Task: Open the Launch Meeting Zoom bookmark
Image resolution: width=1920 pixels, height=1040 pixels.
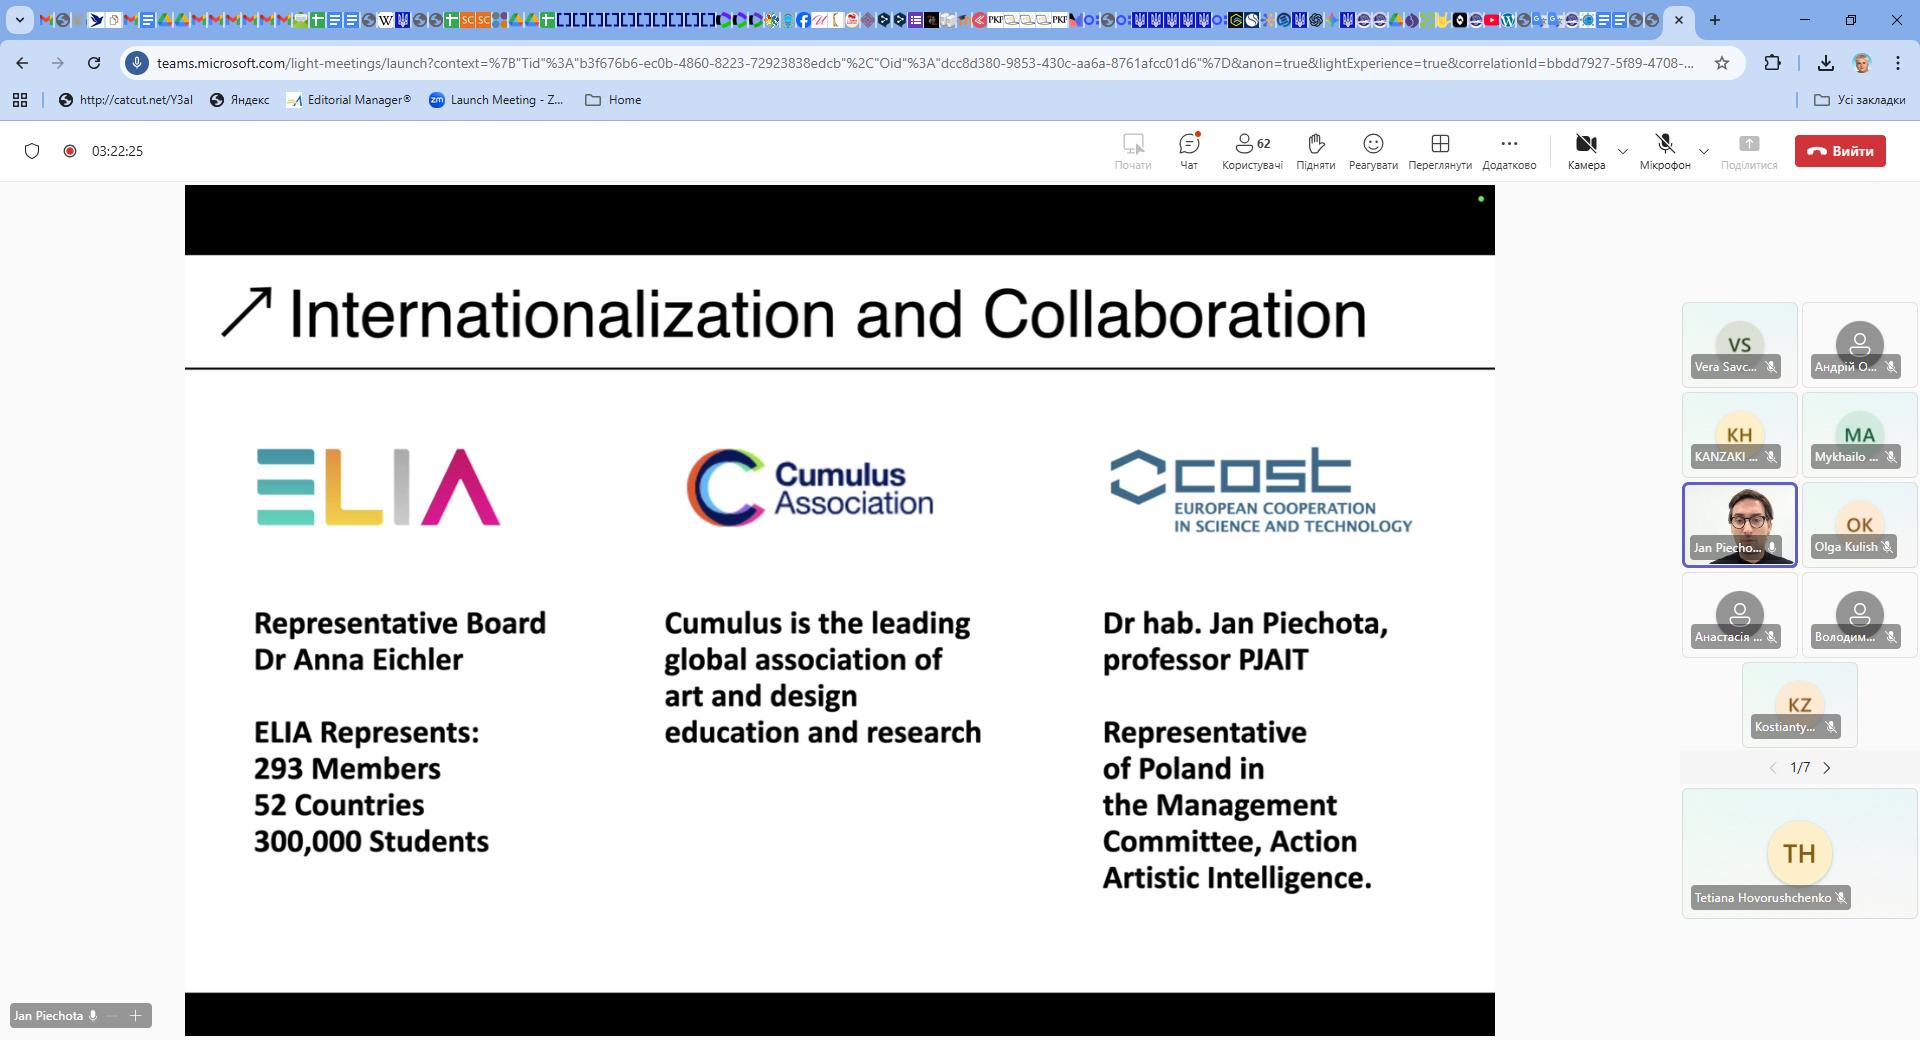Action: click(496, 100)
